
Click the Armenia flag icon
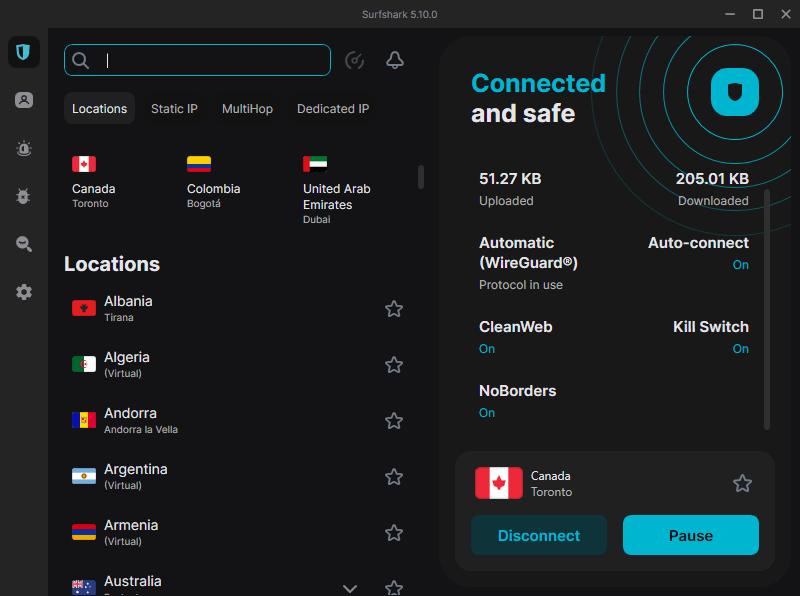[84, 532]
